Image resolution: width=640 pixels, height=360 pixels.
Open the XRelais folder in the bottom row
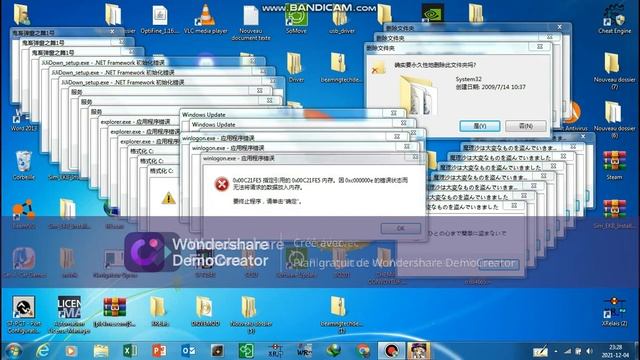coord(160,311)
